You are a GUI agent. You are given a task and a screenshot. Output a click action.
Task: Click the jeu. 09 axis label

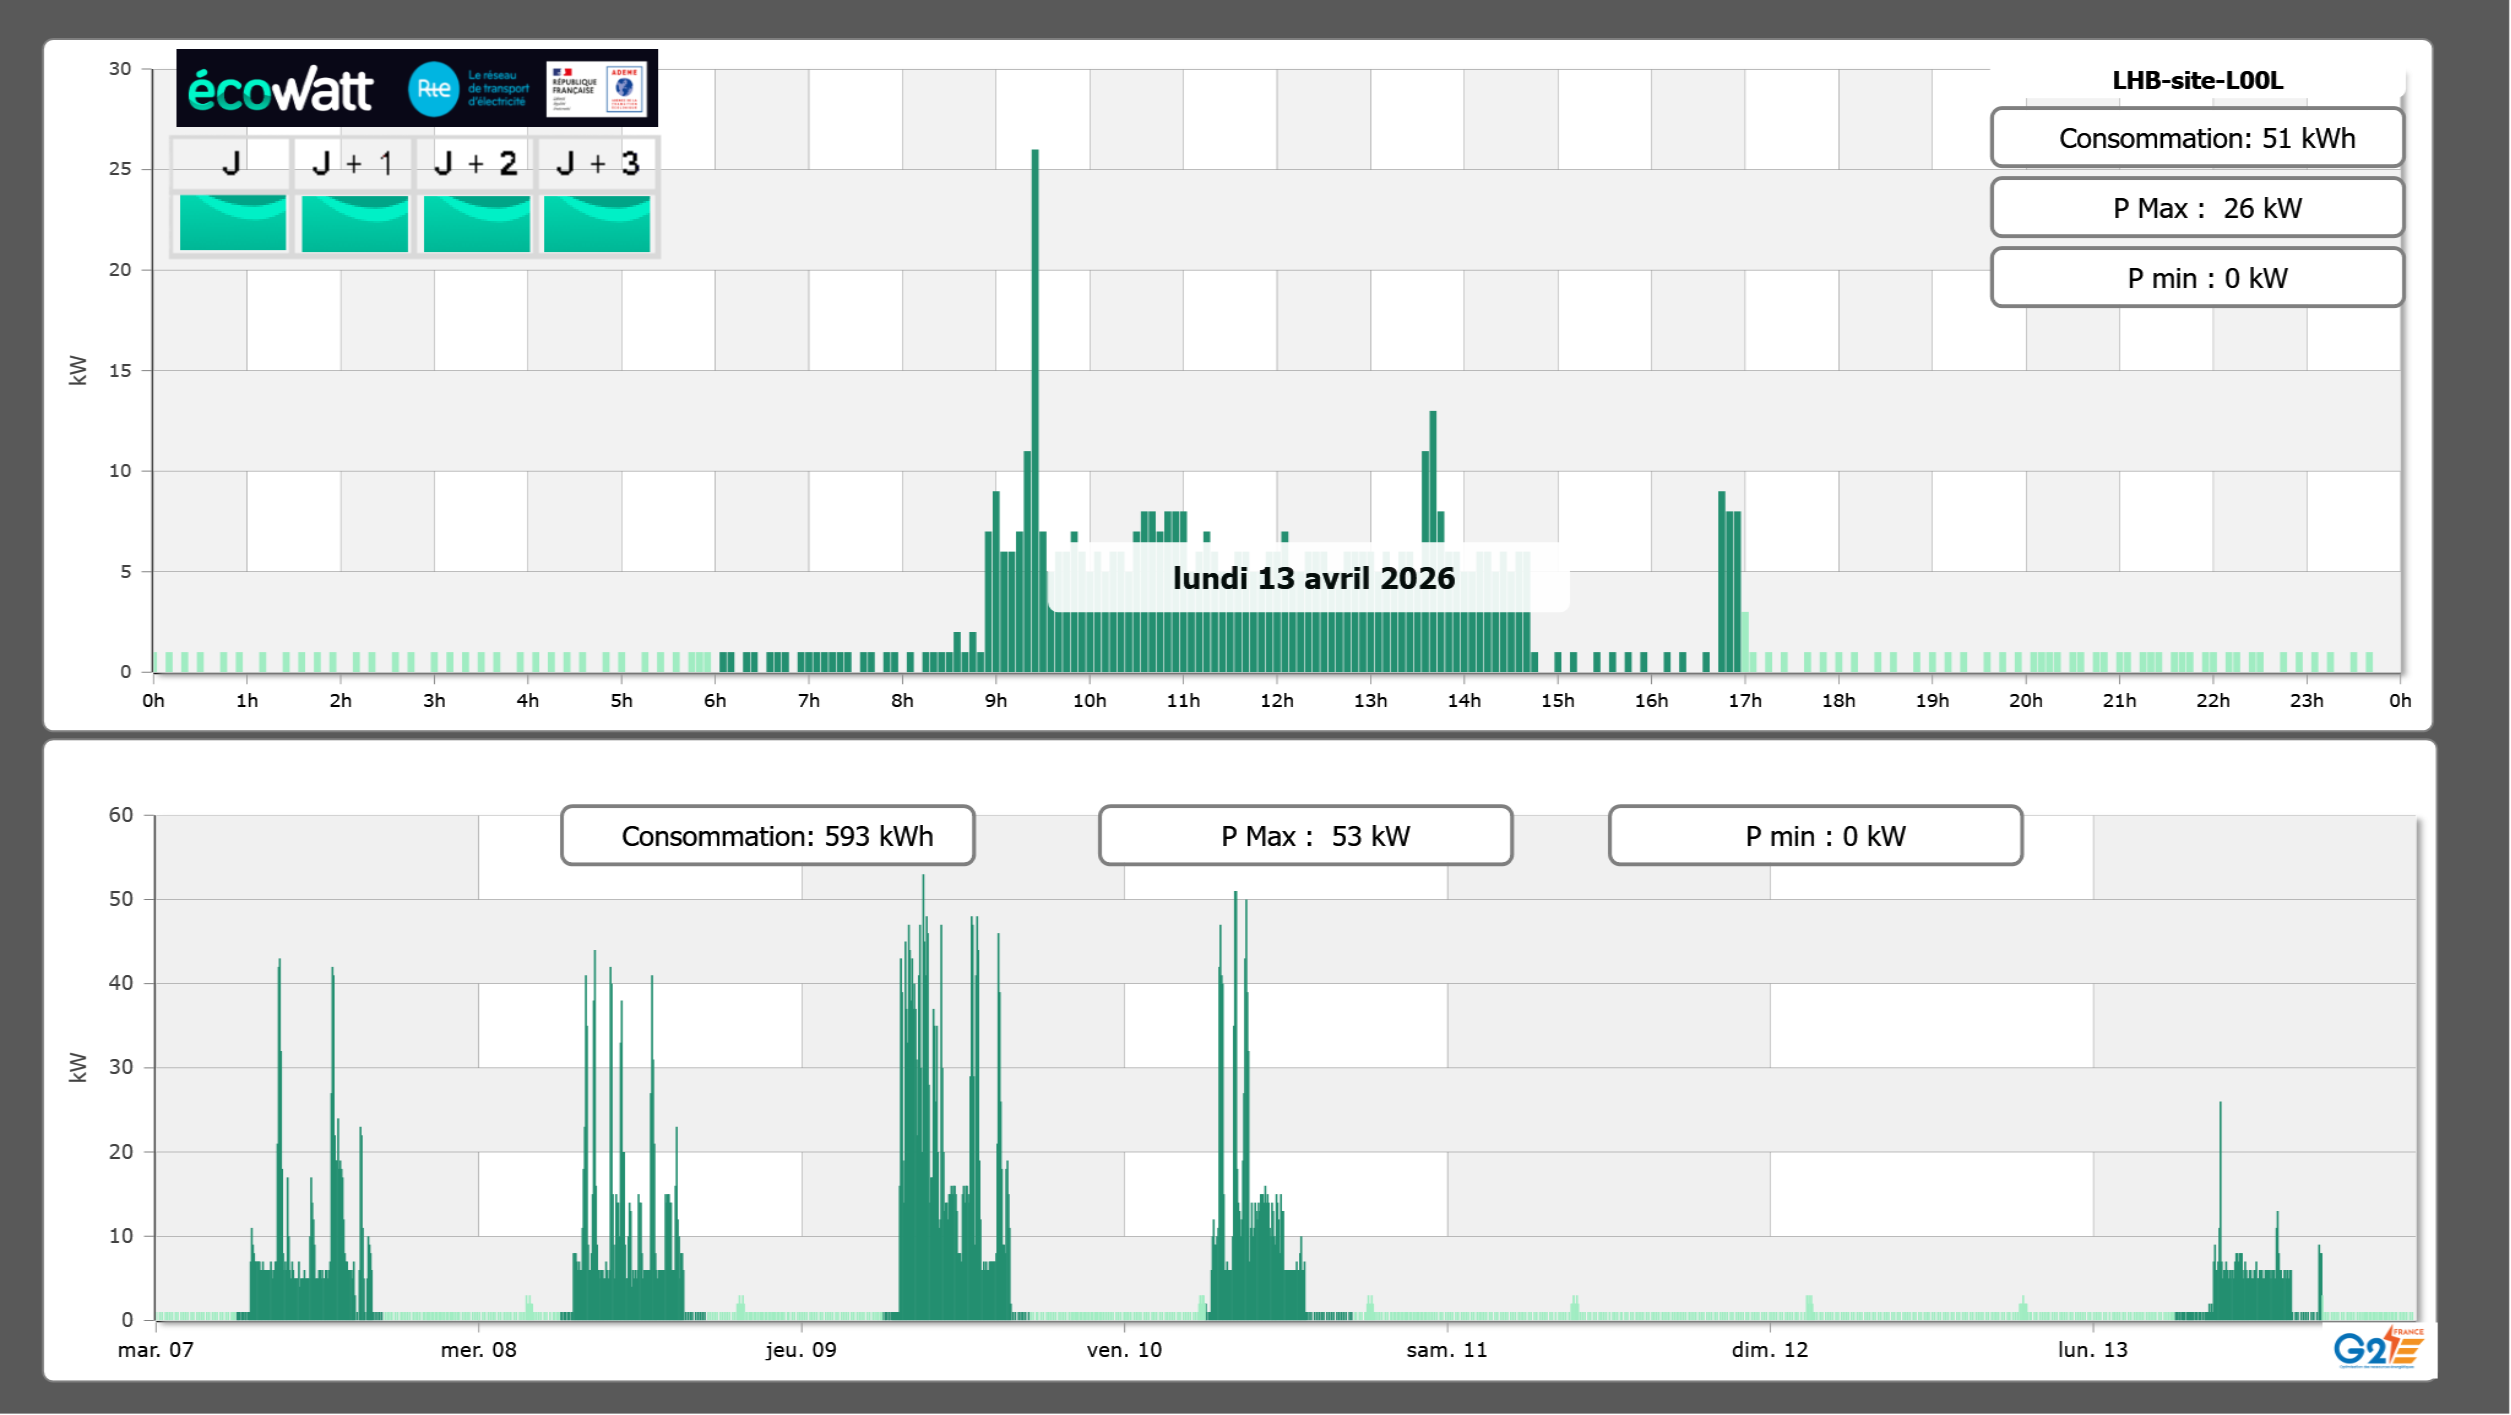(801, 1350)
